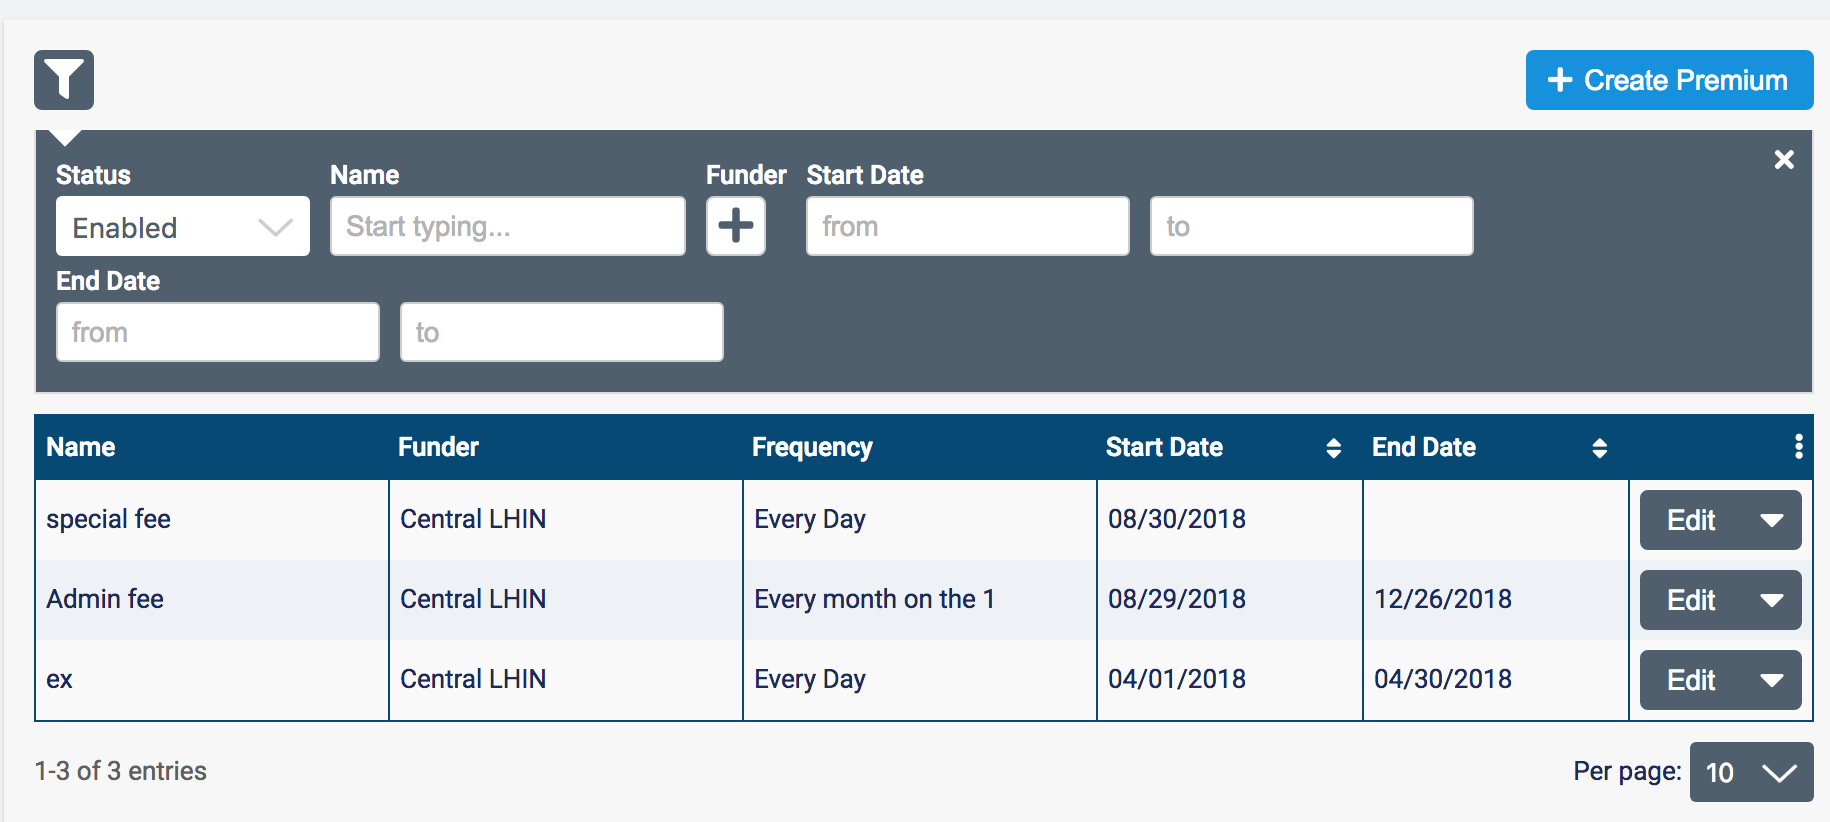Click Create Premium button
This screenshot has width=1830, height=822.
pyautogui.click(x=1669, y=80)
